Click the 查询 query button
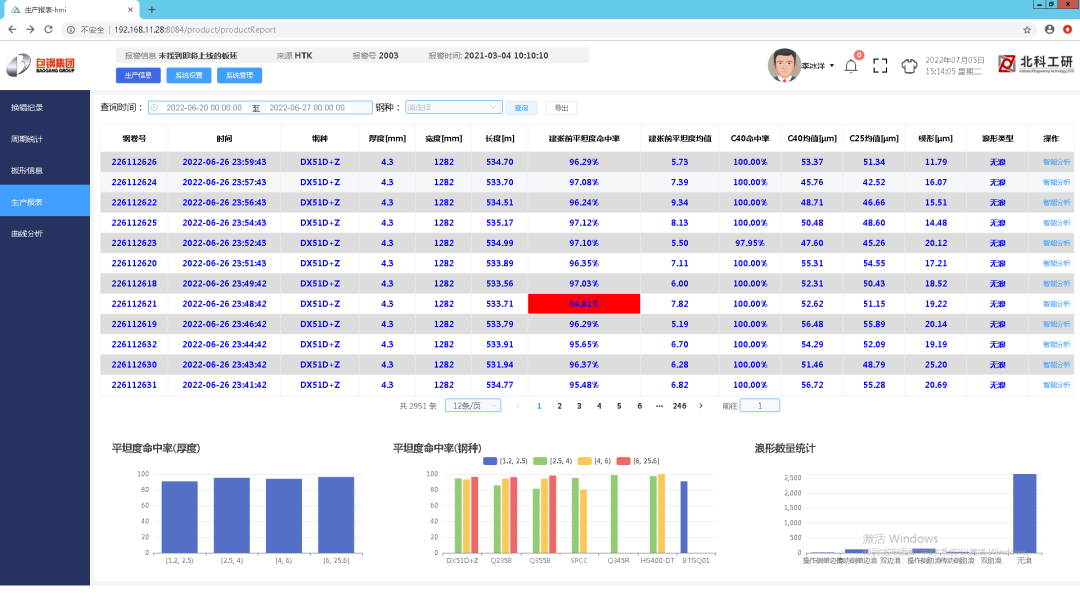The width and height of the screenshot is (1080, 608). [x=521, y=107]
